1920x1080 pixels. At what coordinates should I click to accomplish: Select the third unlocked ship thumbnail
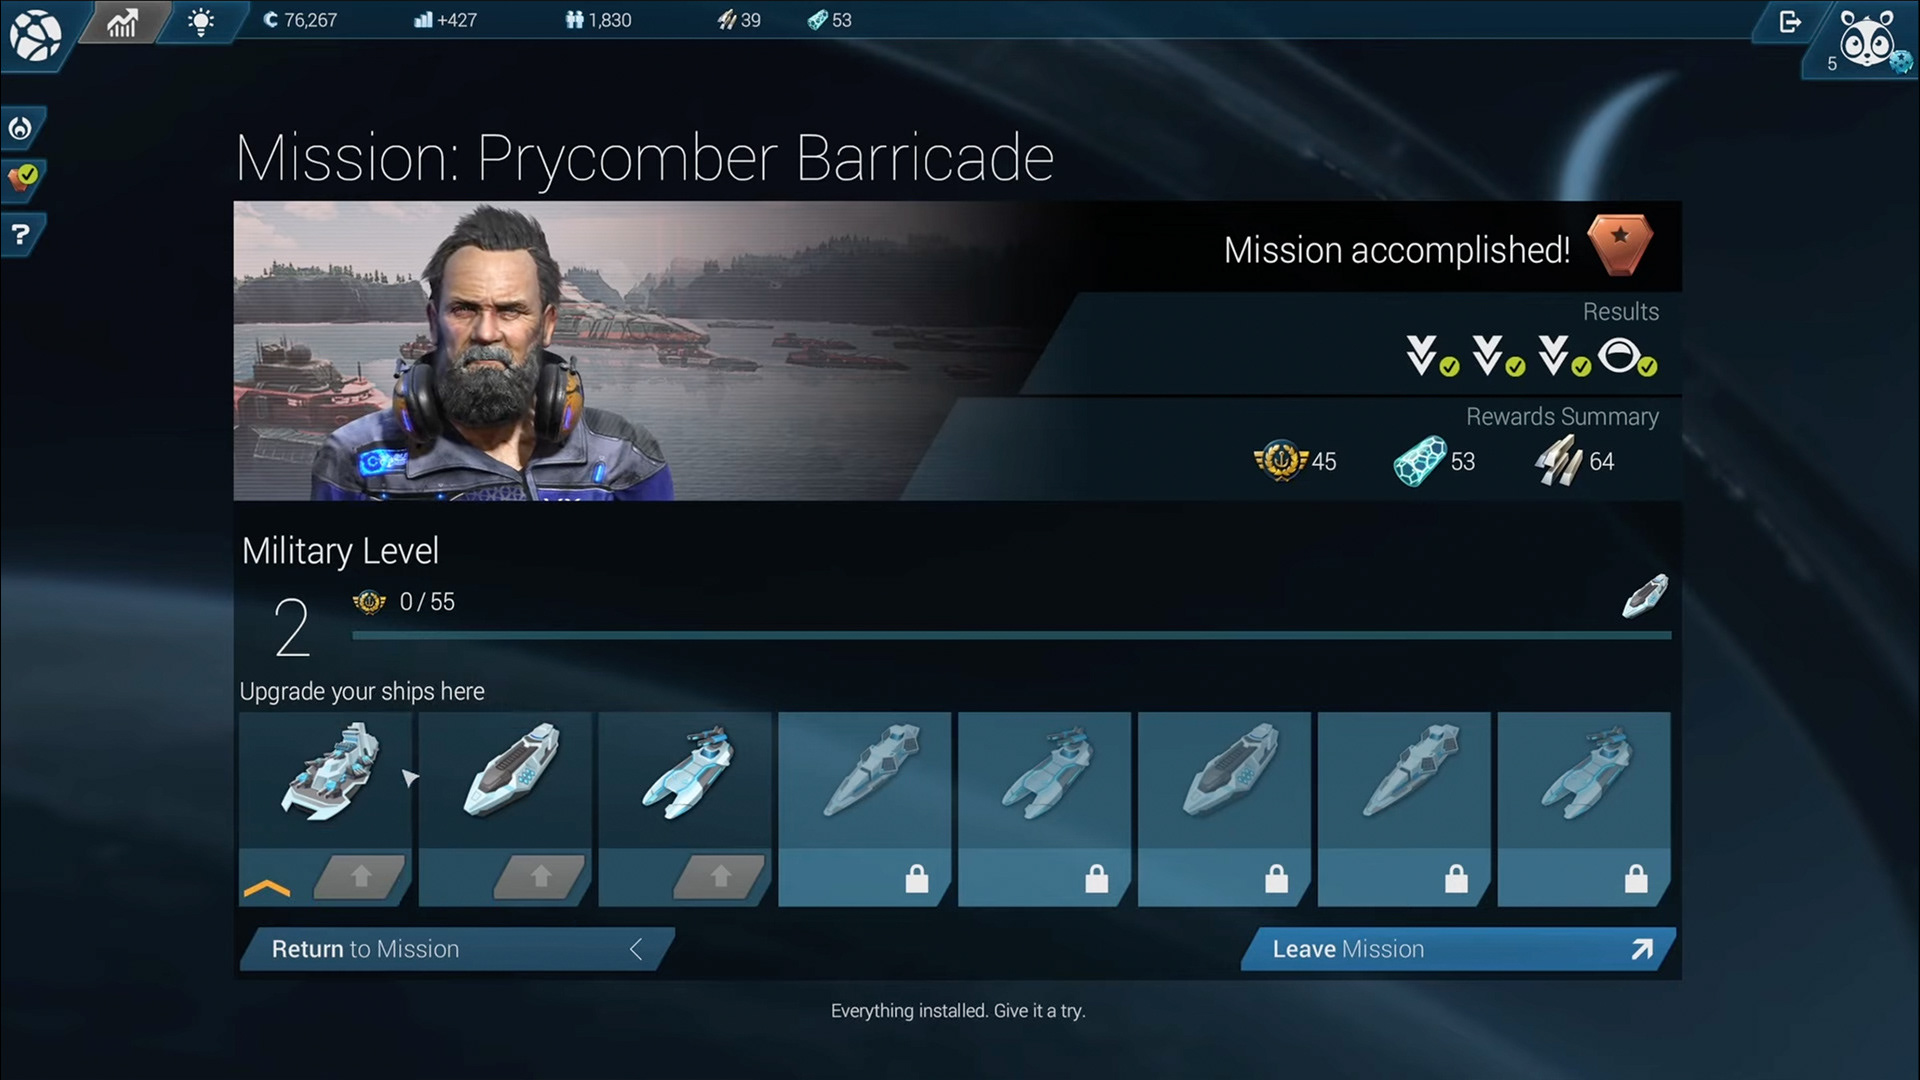tap(686, 771)
